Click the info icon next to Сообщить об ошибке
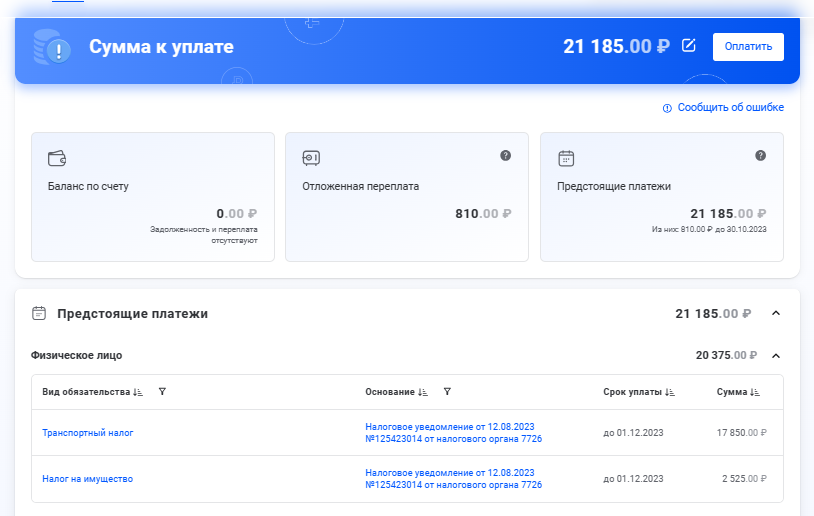The image size is (814, 516). [667, 108]
